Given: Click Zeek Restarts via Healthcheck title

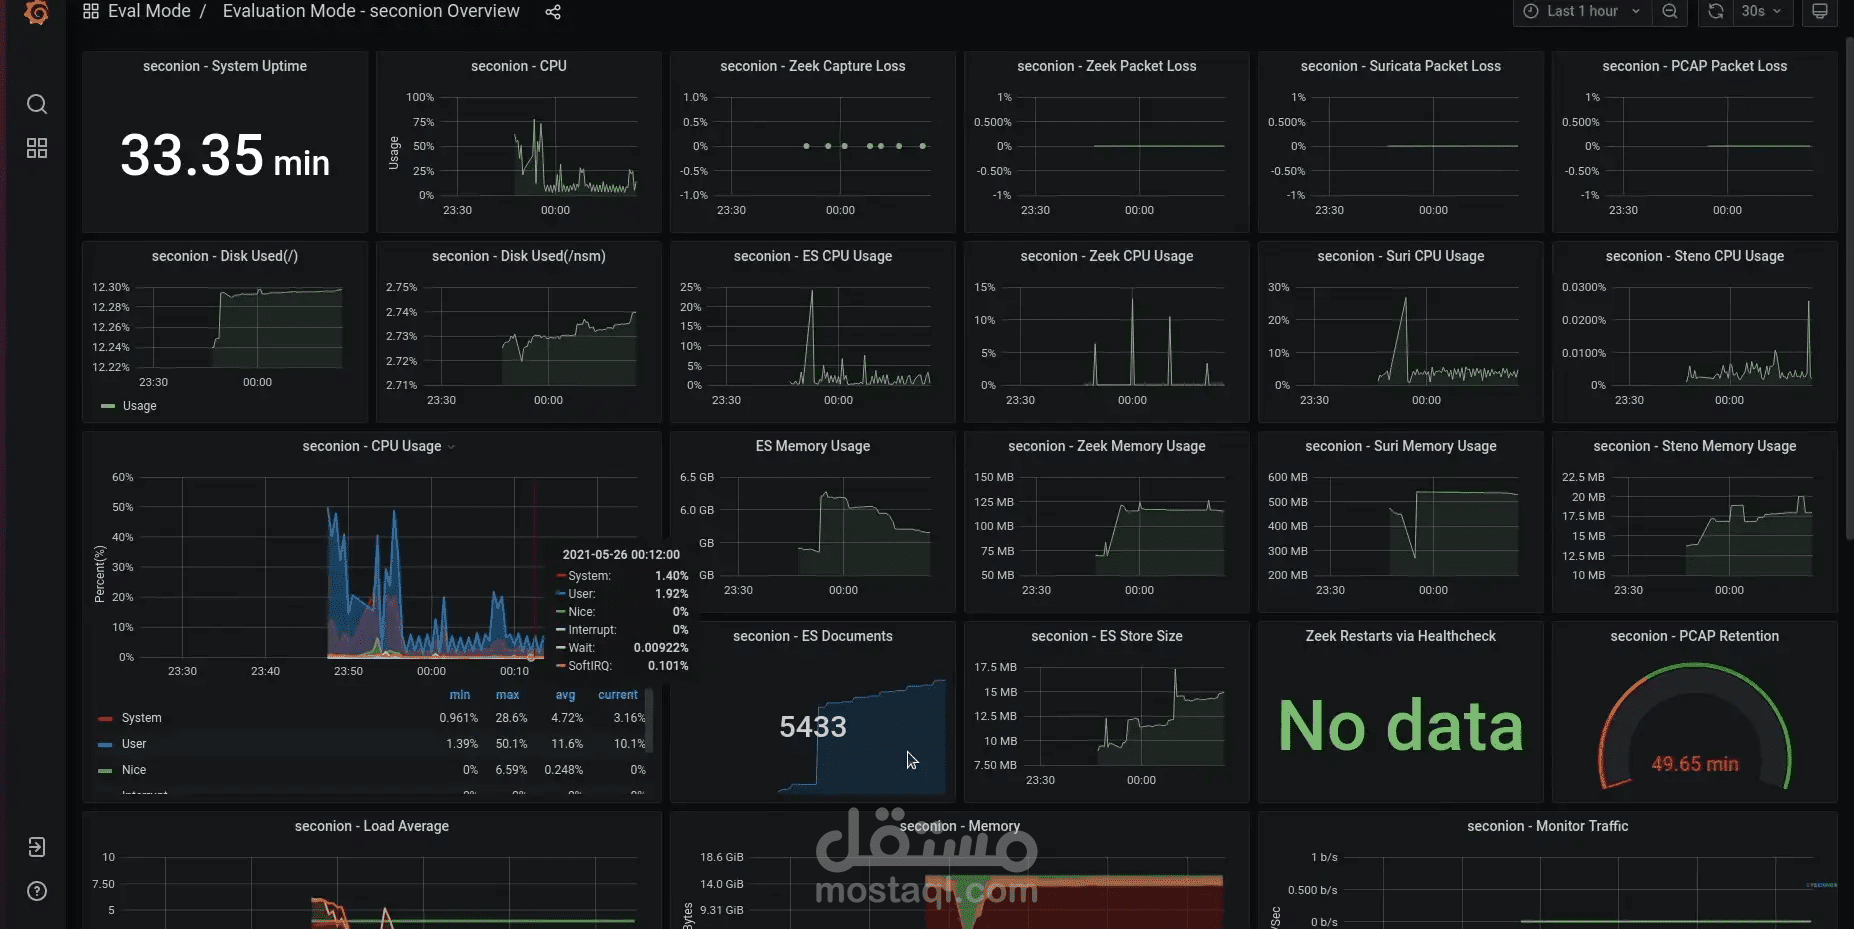Looking at the screenshot, I should click(x=1401, y=636).
